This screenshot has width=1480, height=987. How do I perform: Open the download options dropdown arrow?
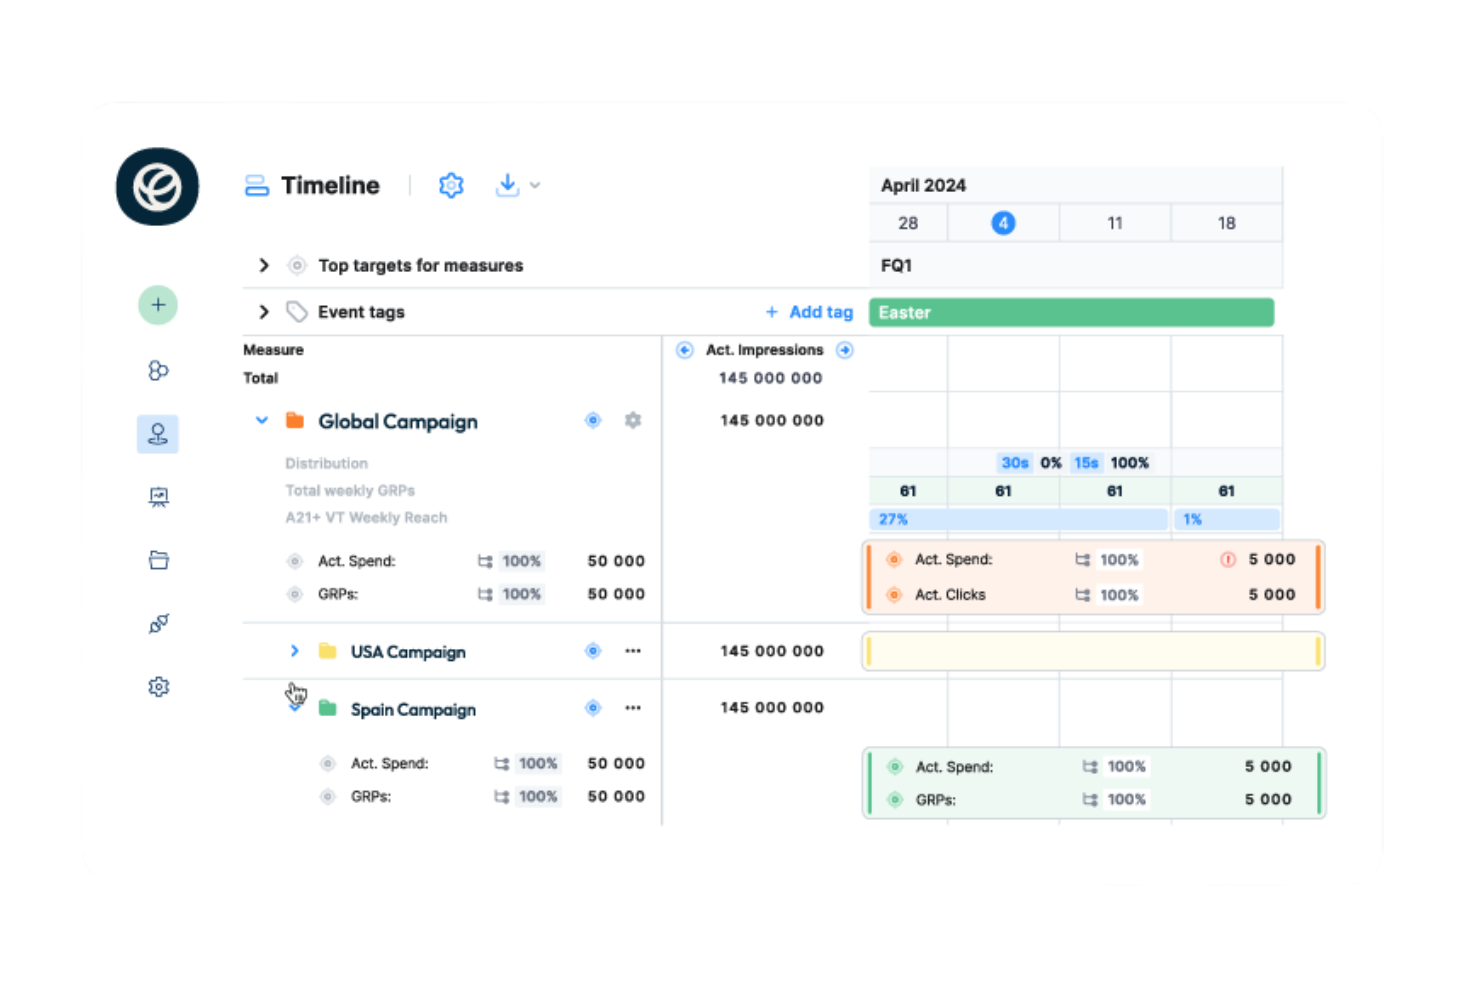point(535,186)
